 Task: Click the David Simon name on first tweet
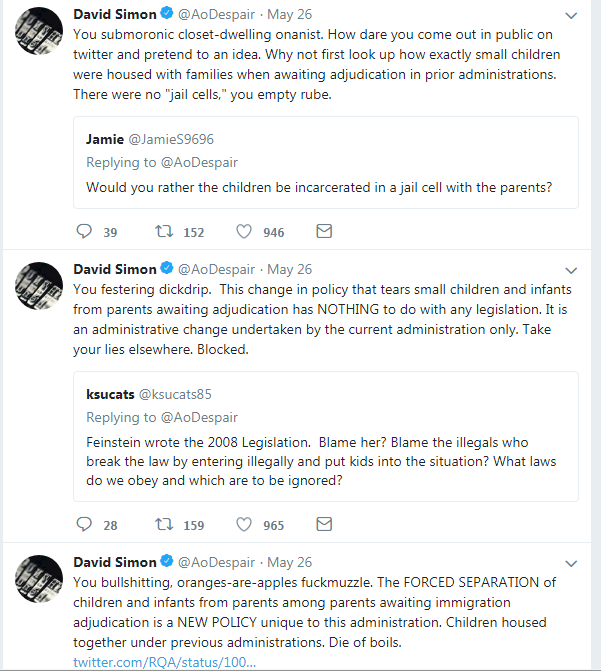(x=115, y=15)
